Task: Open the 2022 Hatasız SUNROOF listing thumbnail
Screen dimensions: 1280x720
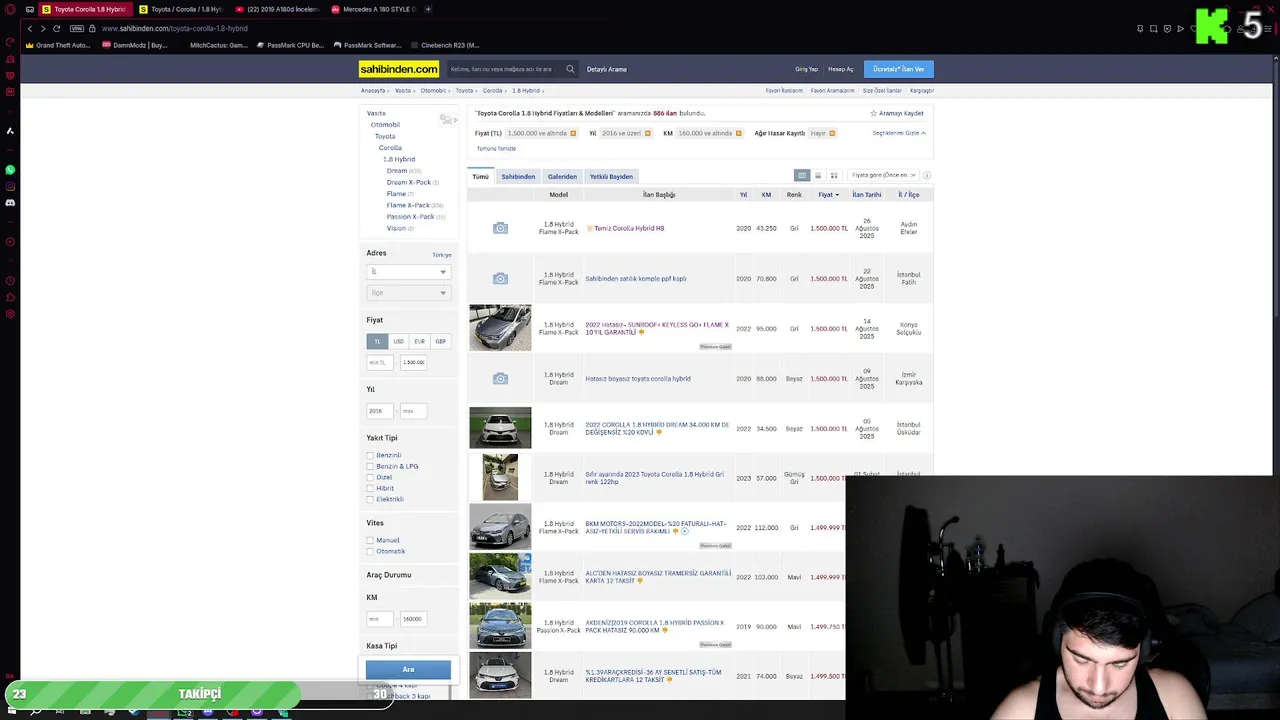Action: [x=500, y=328]
